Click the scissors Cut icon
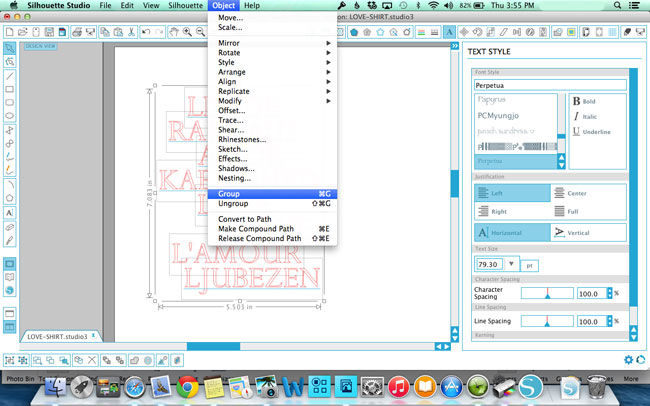Image resolution: width=650 pixels, height=406 pixels. coord(131,32)
